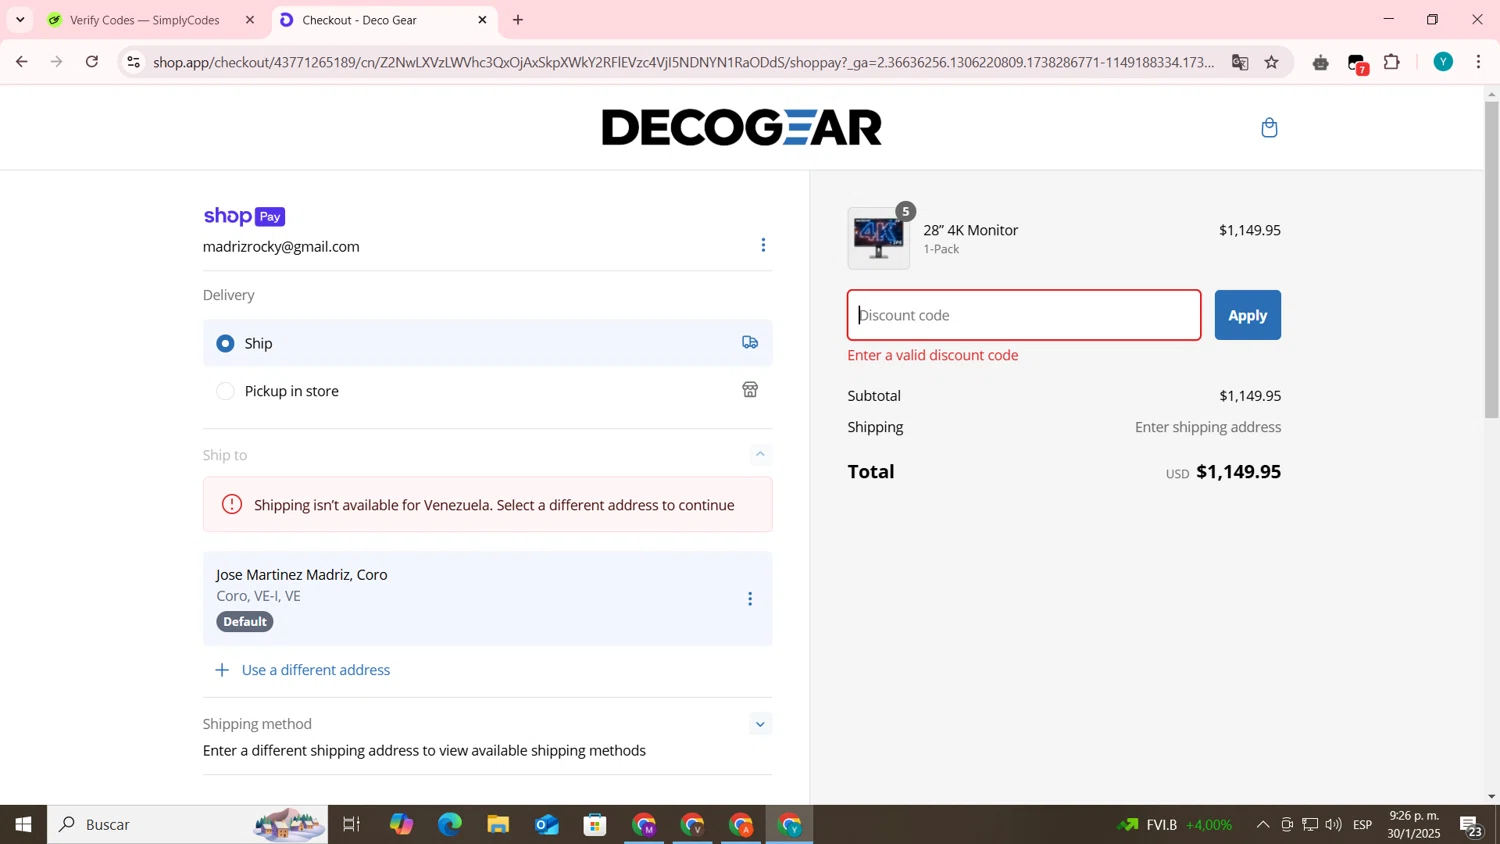Open the Windows Start menu
This screenshot has height=844, width=1500.
[x=23, y=825]
